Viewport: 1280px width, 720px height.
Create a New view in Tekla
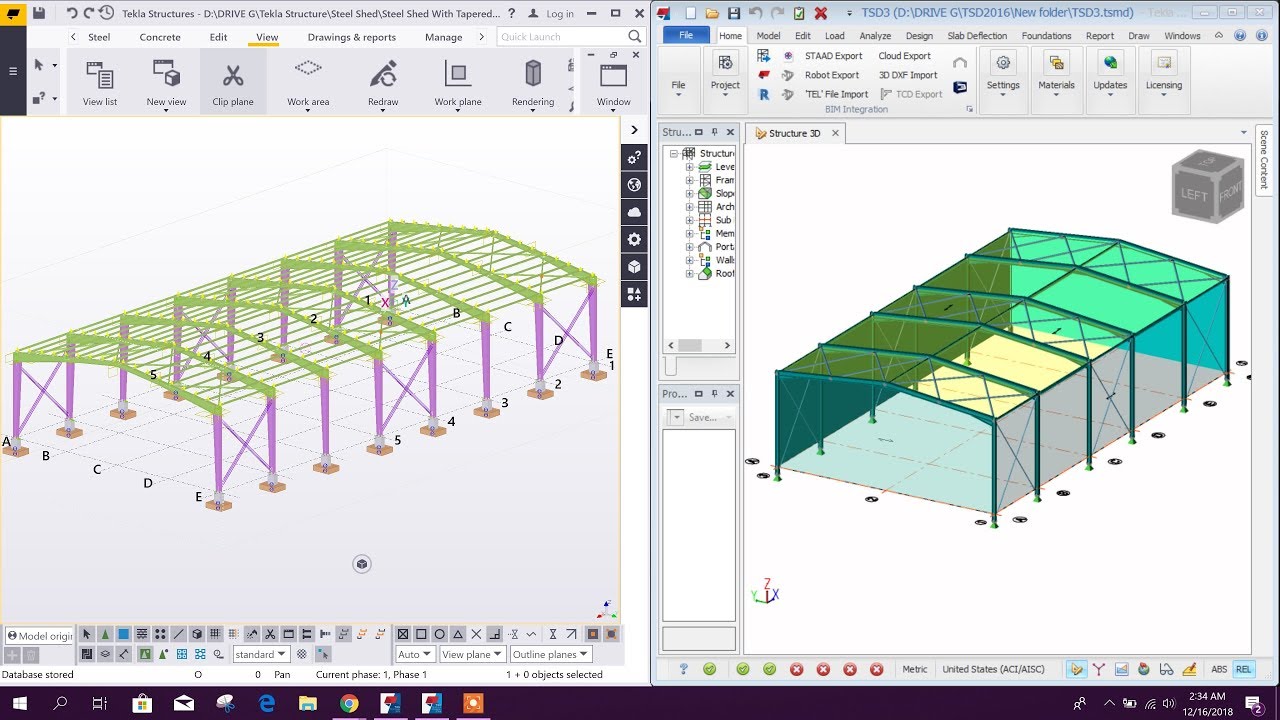(x=166, y=83)
